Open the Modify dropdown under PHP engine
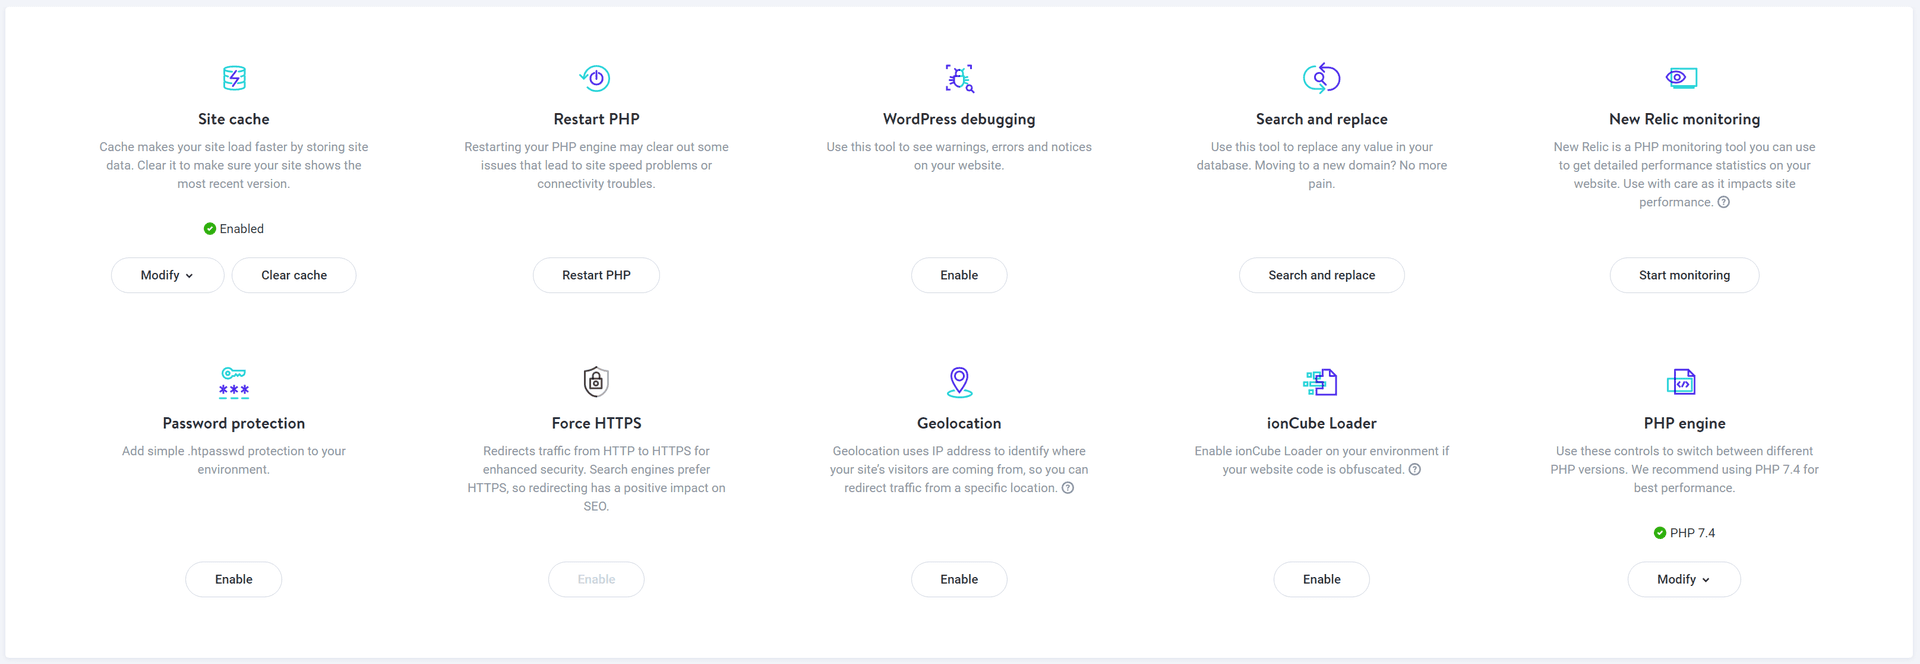This screenshot has width=1920, height=664. pos(1683,579)
